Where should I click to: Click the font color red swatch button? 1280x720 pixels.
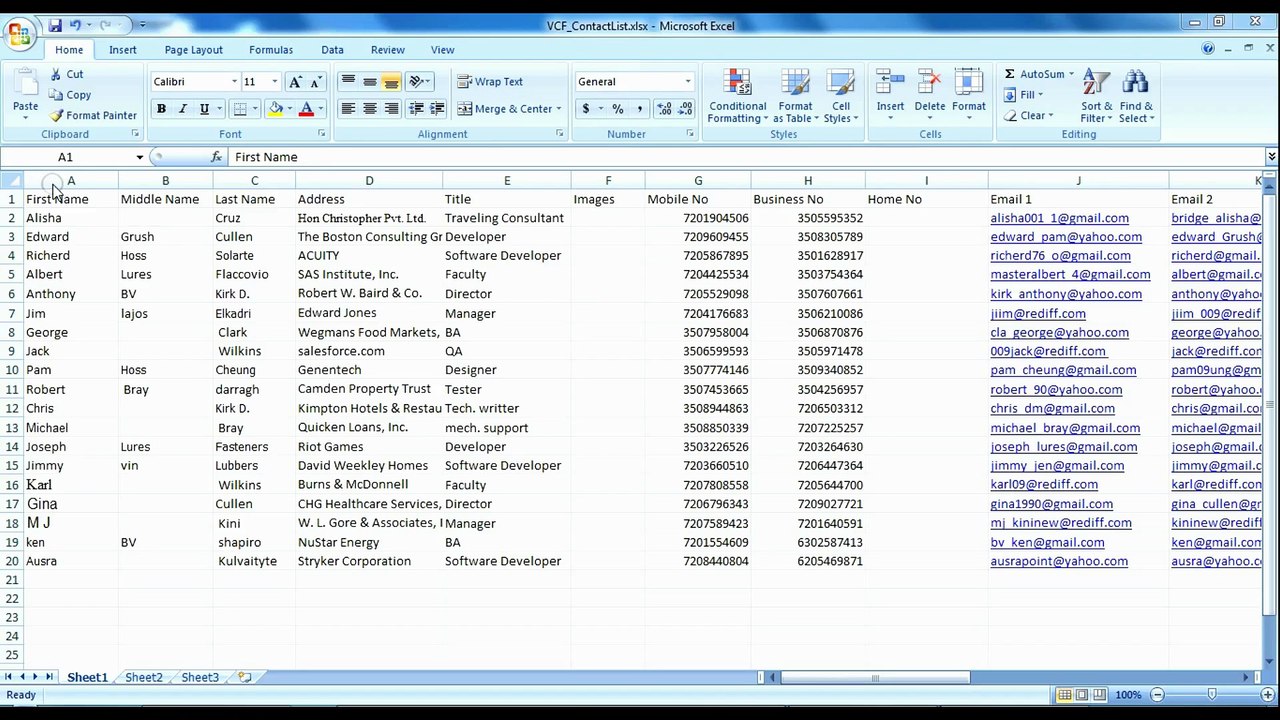307,109
